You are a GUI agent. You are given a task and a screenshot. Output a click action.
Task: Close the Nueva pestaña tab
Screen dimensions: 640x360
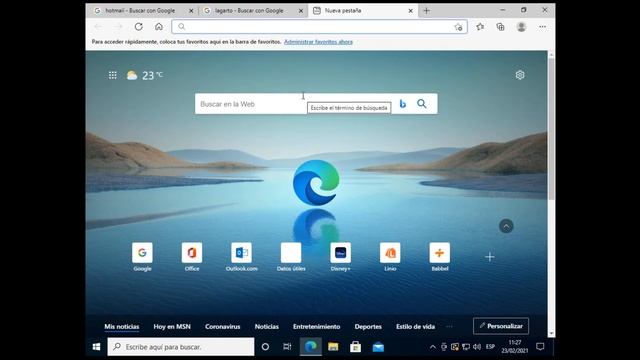pyautogui.click(x=411, y=11)
